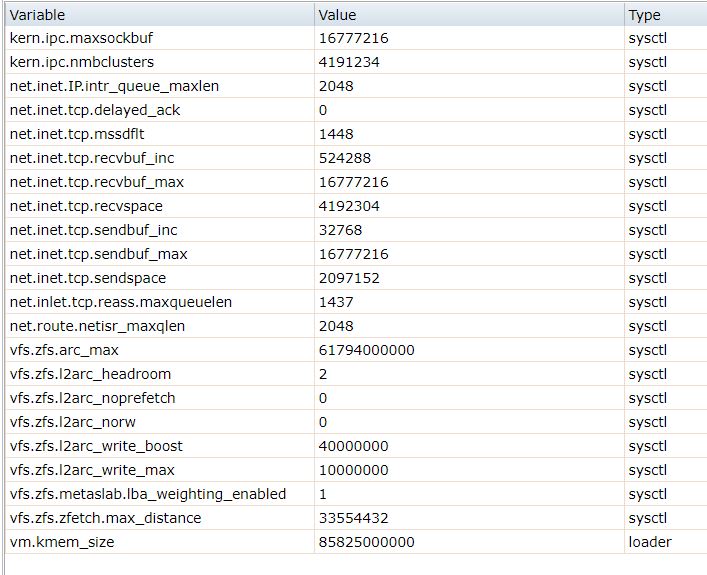Viewport: 707px width, 575px height.
Task: Click value 4191234 for nmbclusters
Action: (349, 62)
